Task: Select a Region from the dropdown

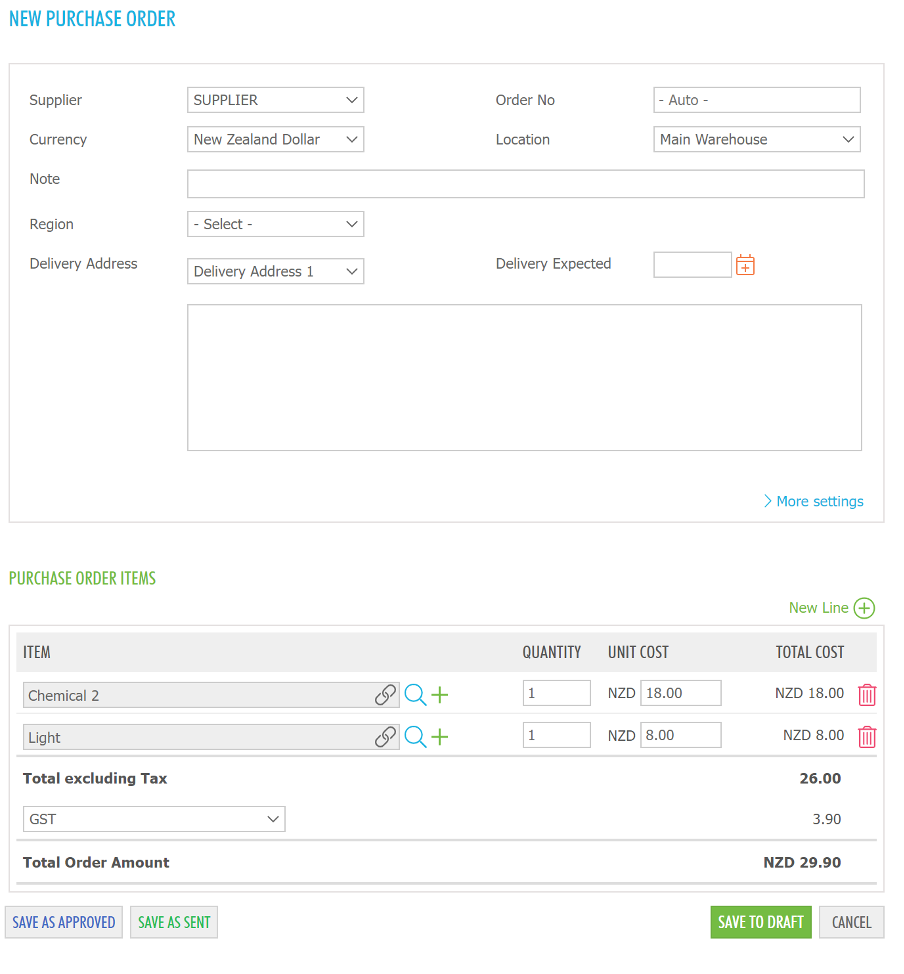Action: pyautogui.click(x=275, y=224)
